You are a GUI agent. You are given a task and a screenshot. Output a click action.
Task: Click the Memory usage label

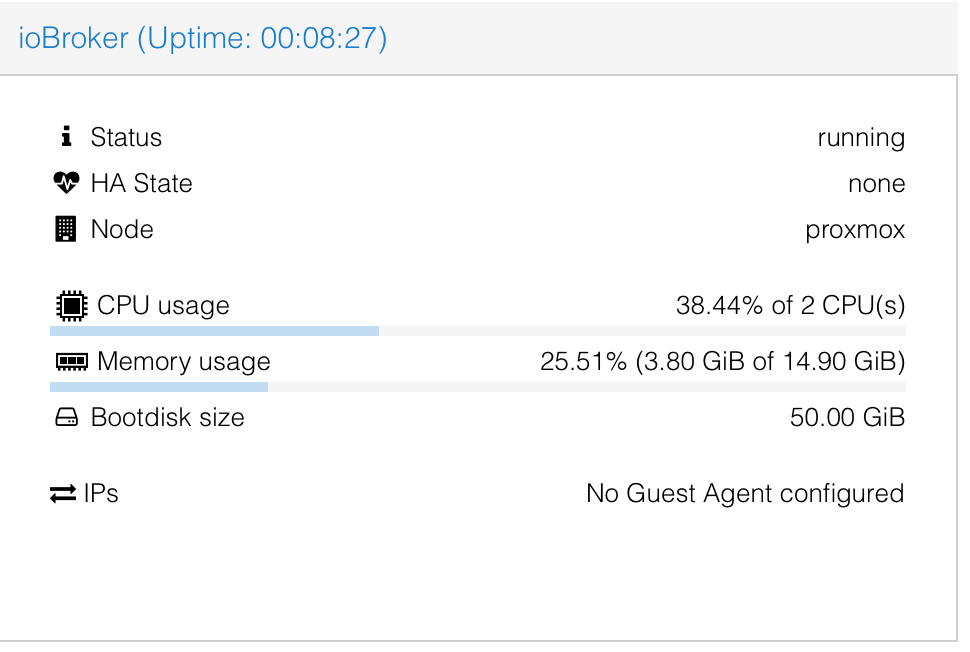coord(184,362)
